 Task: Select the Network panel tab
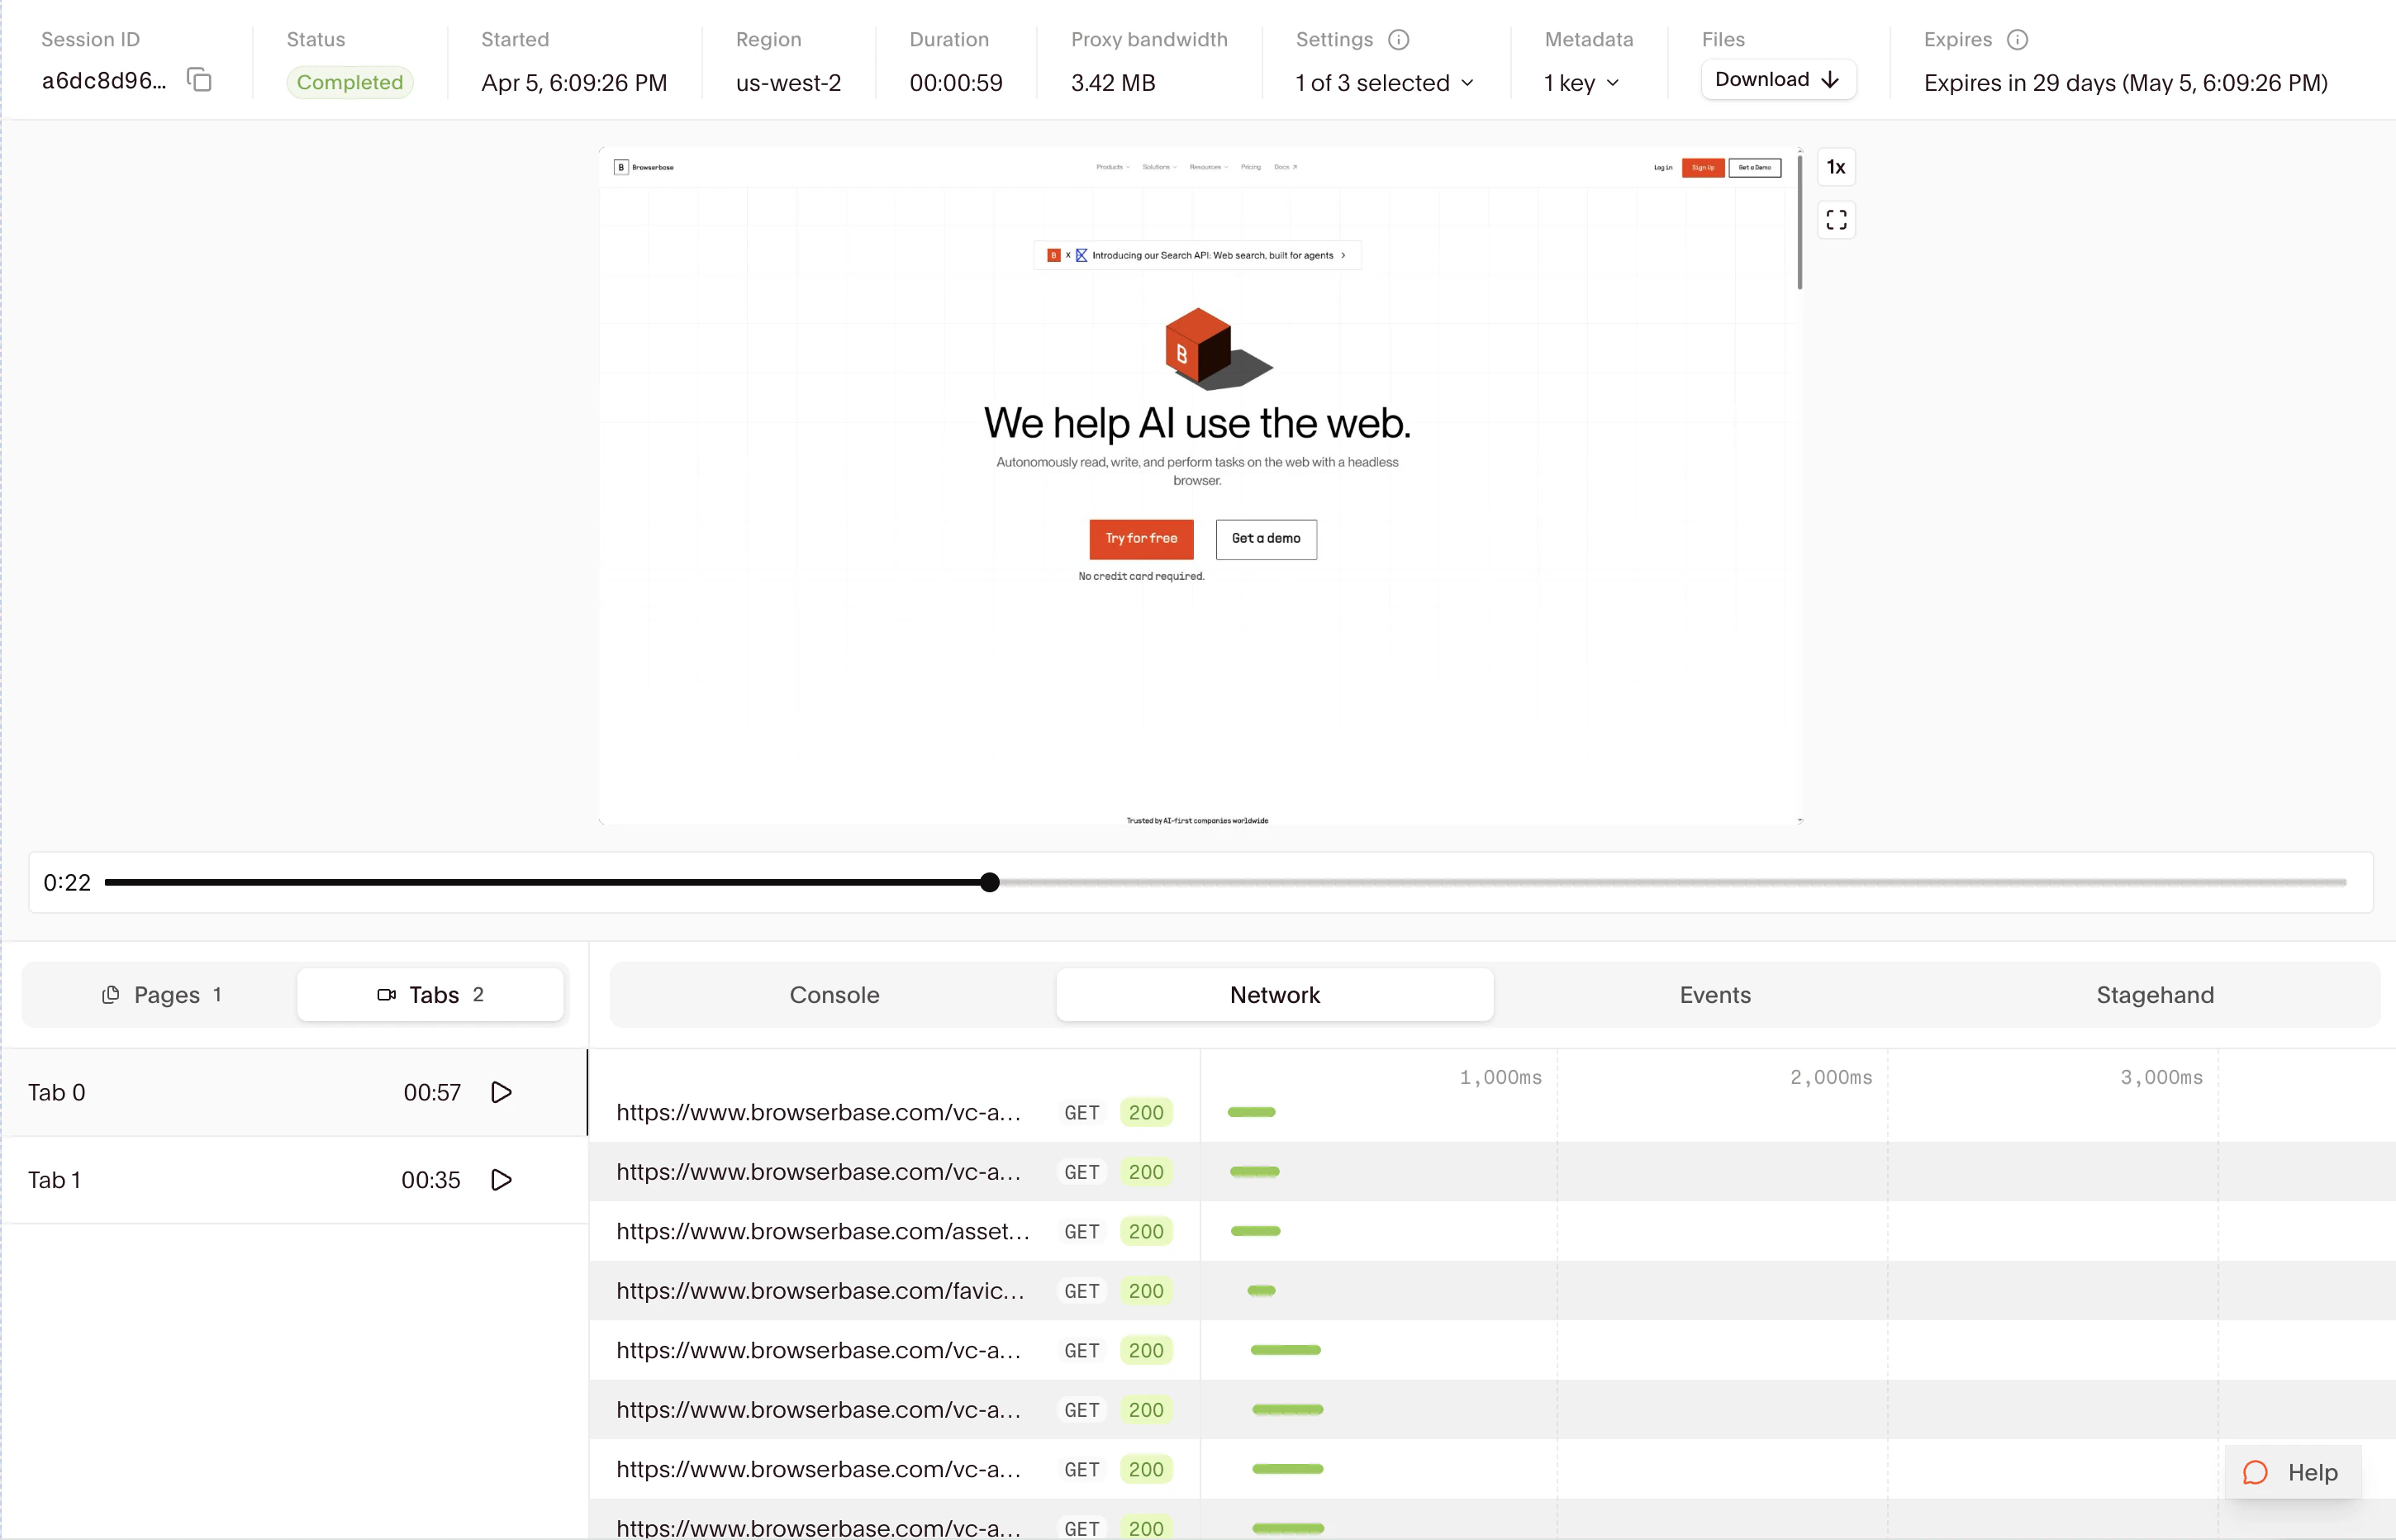click(x=1274, y=995)
